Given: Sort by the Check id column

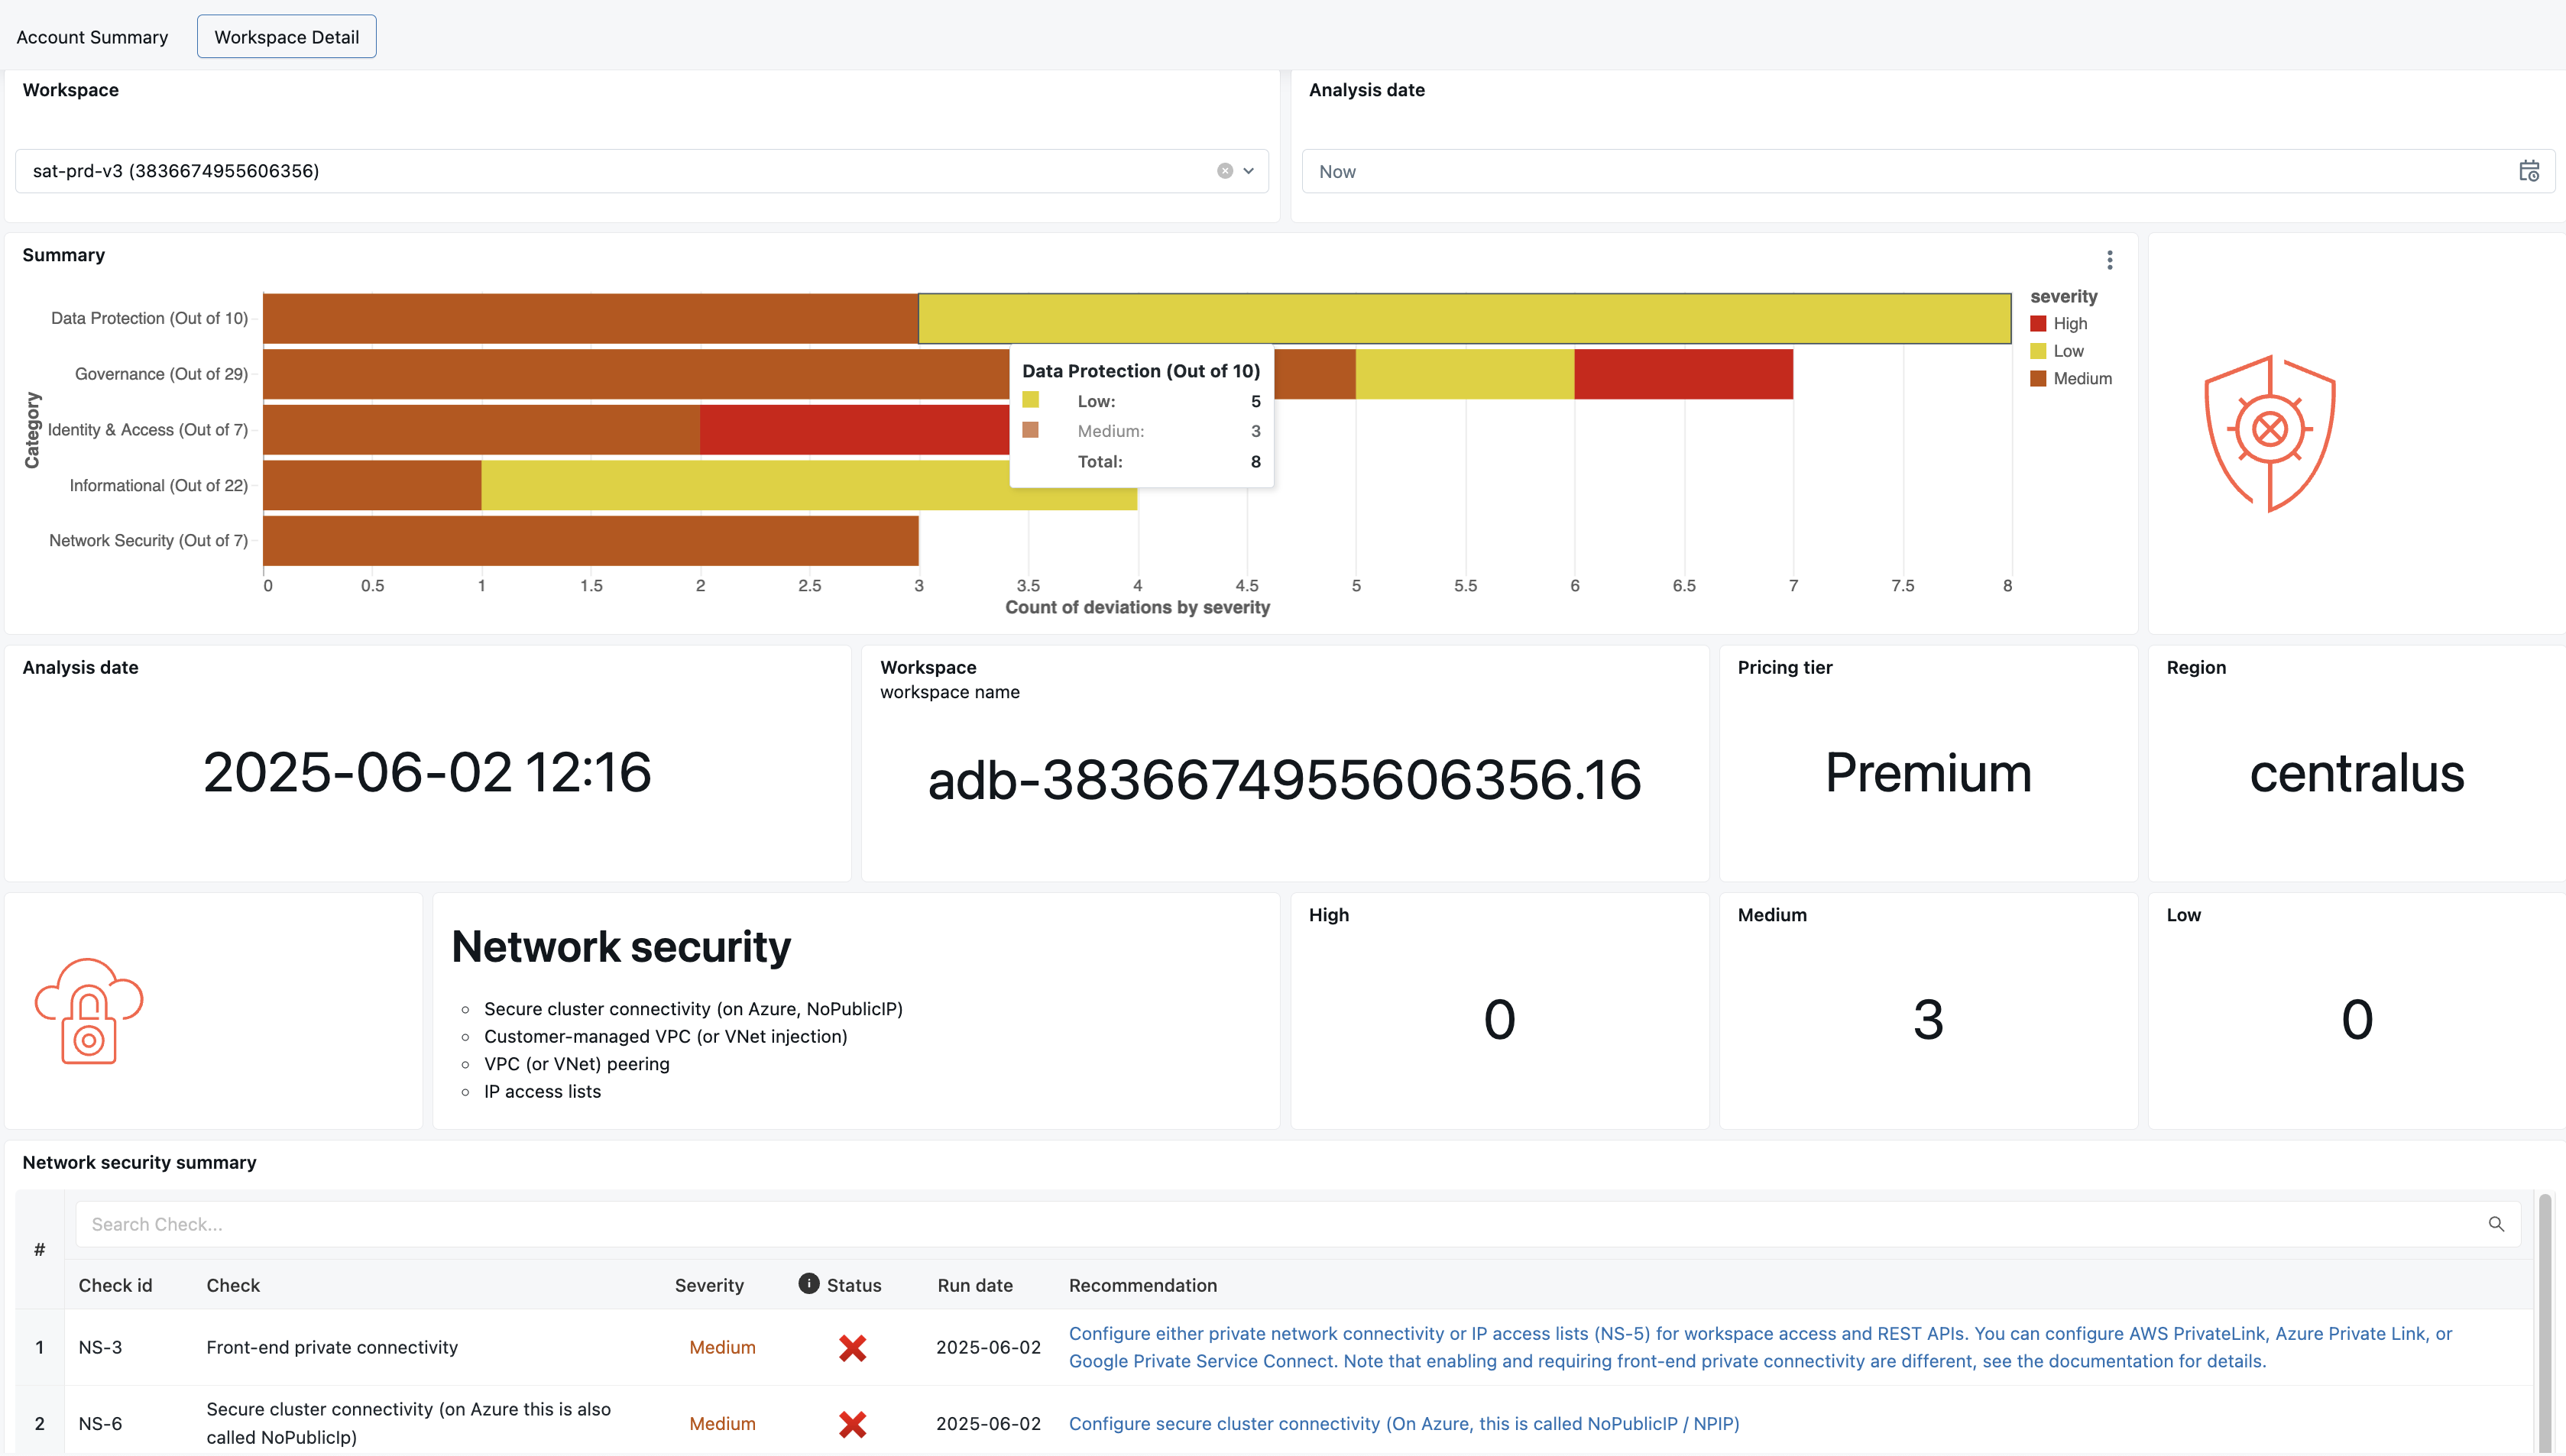Looking at the screenshot, I should [x=115, y=1285].
